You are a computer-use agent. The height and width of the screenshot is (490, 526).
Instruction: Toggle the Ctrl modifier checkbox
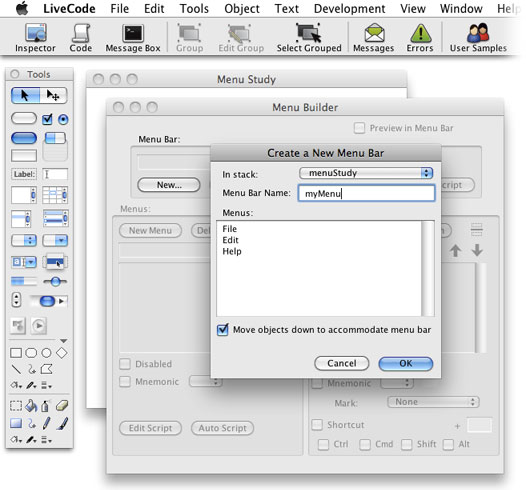[x=323, y=444]
